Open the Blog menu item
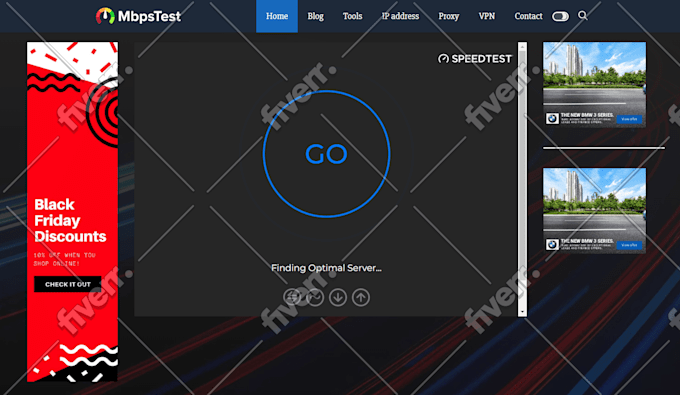The image size is (680, 395). [x=315, y=16]
